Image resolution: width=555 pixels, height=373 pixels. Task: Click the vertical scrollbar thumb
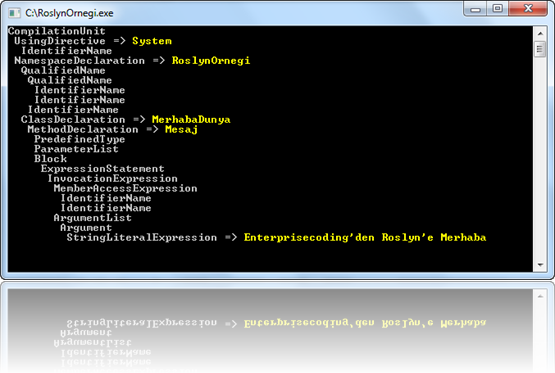540,49
